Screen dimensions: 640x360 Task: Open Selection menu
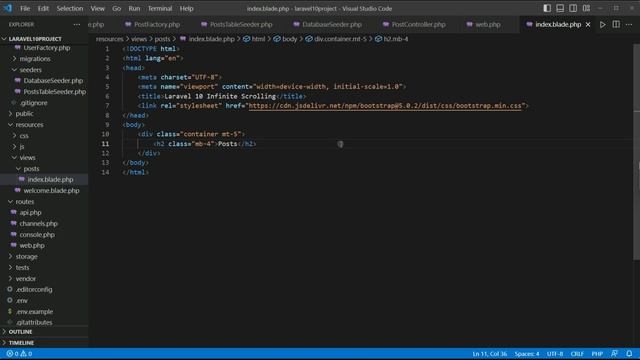click(x=69, y=9)
